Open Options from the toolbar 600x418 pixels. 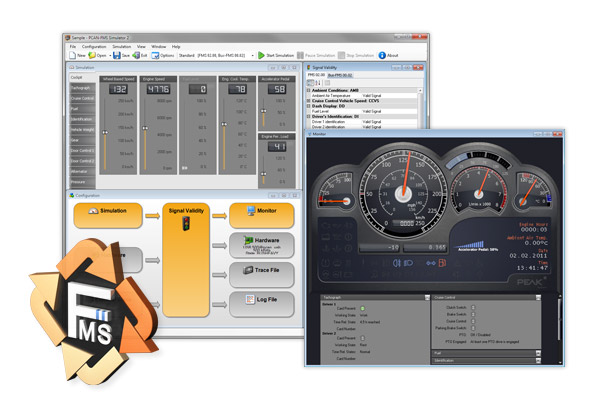pos(158,55)
